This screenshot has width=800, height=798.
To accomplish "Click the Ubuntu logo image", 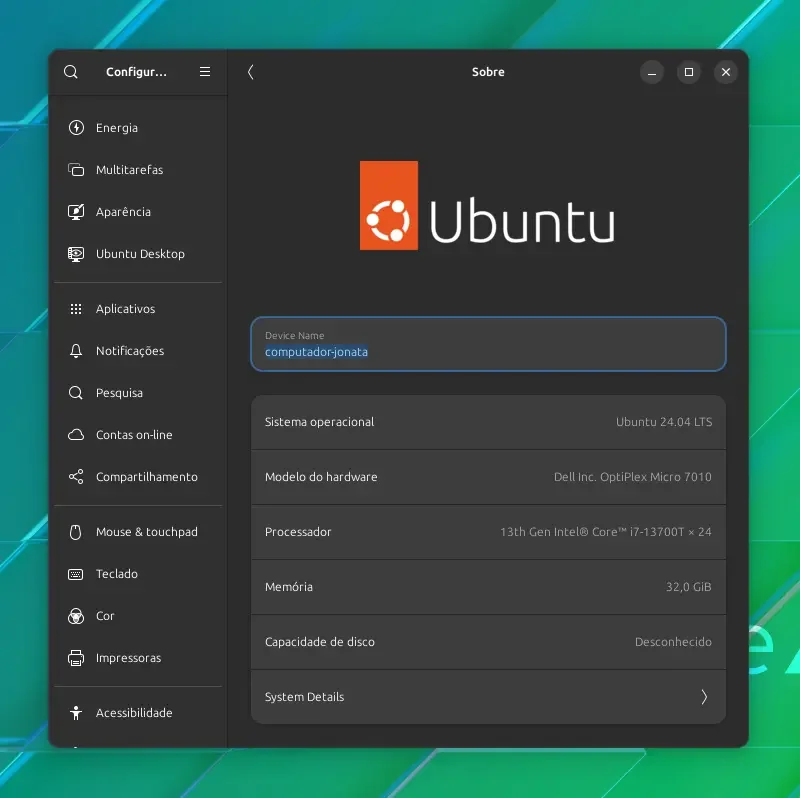I will pyautogui.click(x=487, y=206).
